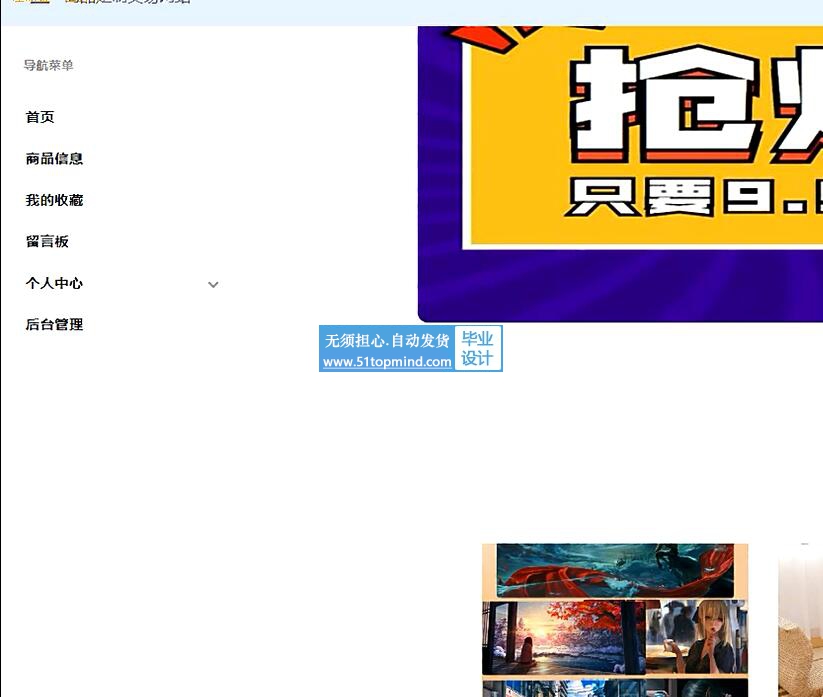Open the 留言板 menu item
823x697 pixels.
click(x=47, y=241)
